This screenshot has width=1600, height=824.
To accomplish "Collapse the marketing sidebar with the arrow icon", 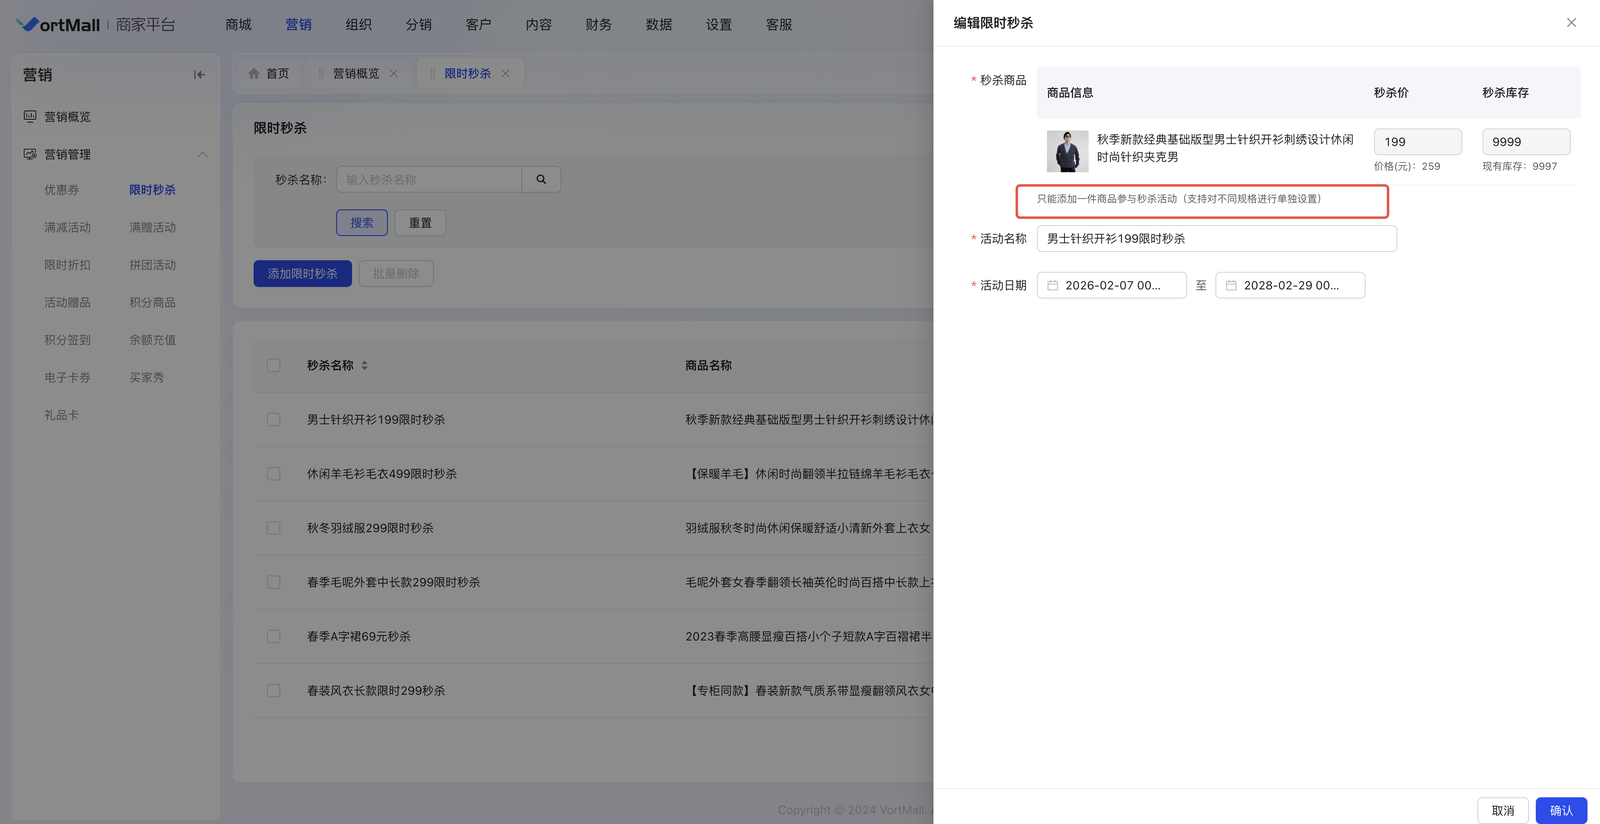I will point(199,75).
